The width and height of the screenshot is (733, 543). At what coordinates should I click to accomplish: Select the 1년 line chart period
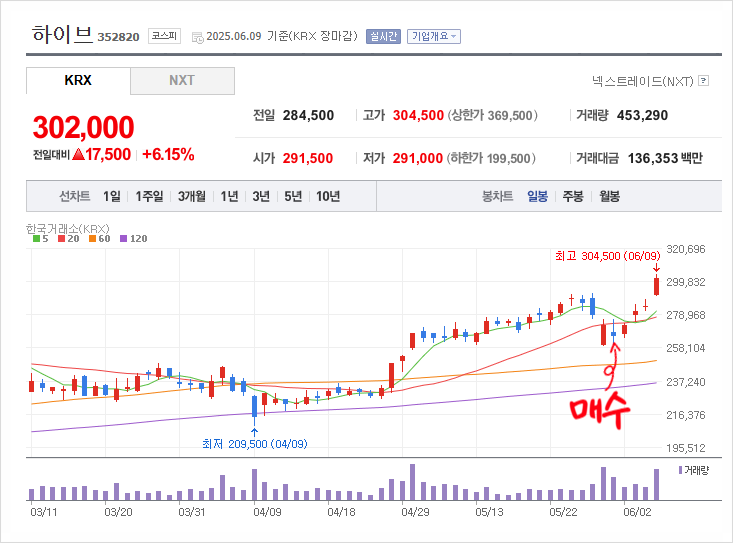[229, 196]
